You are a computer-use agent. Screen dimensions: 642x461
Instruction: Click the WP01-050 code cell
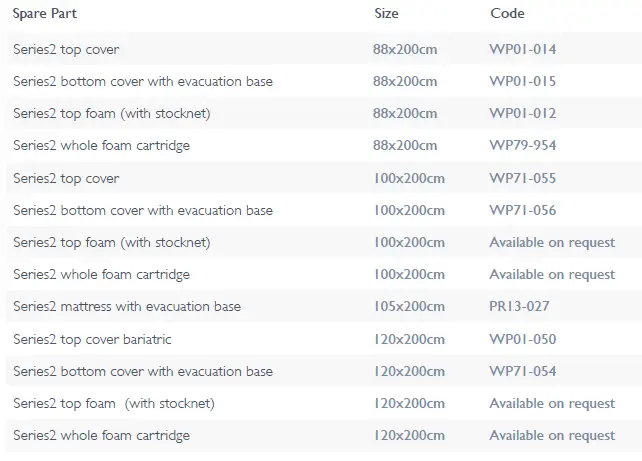[x=522, y=339]
